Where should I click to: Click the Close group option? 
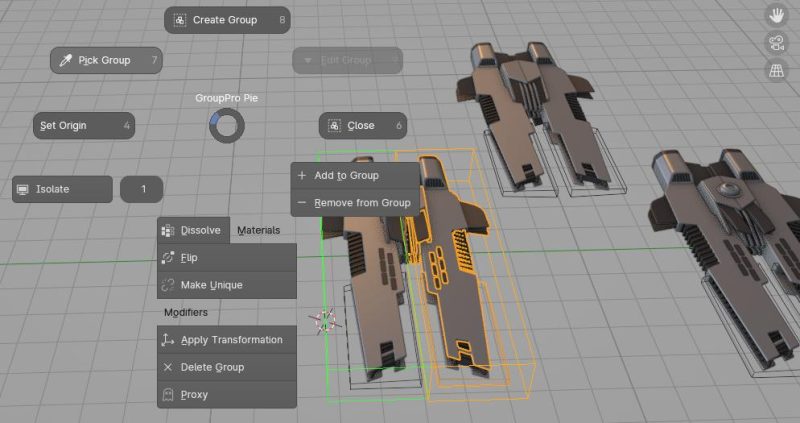[362, 126]
